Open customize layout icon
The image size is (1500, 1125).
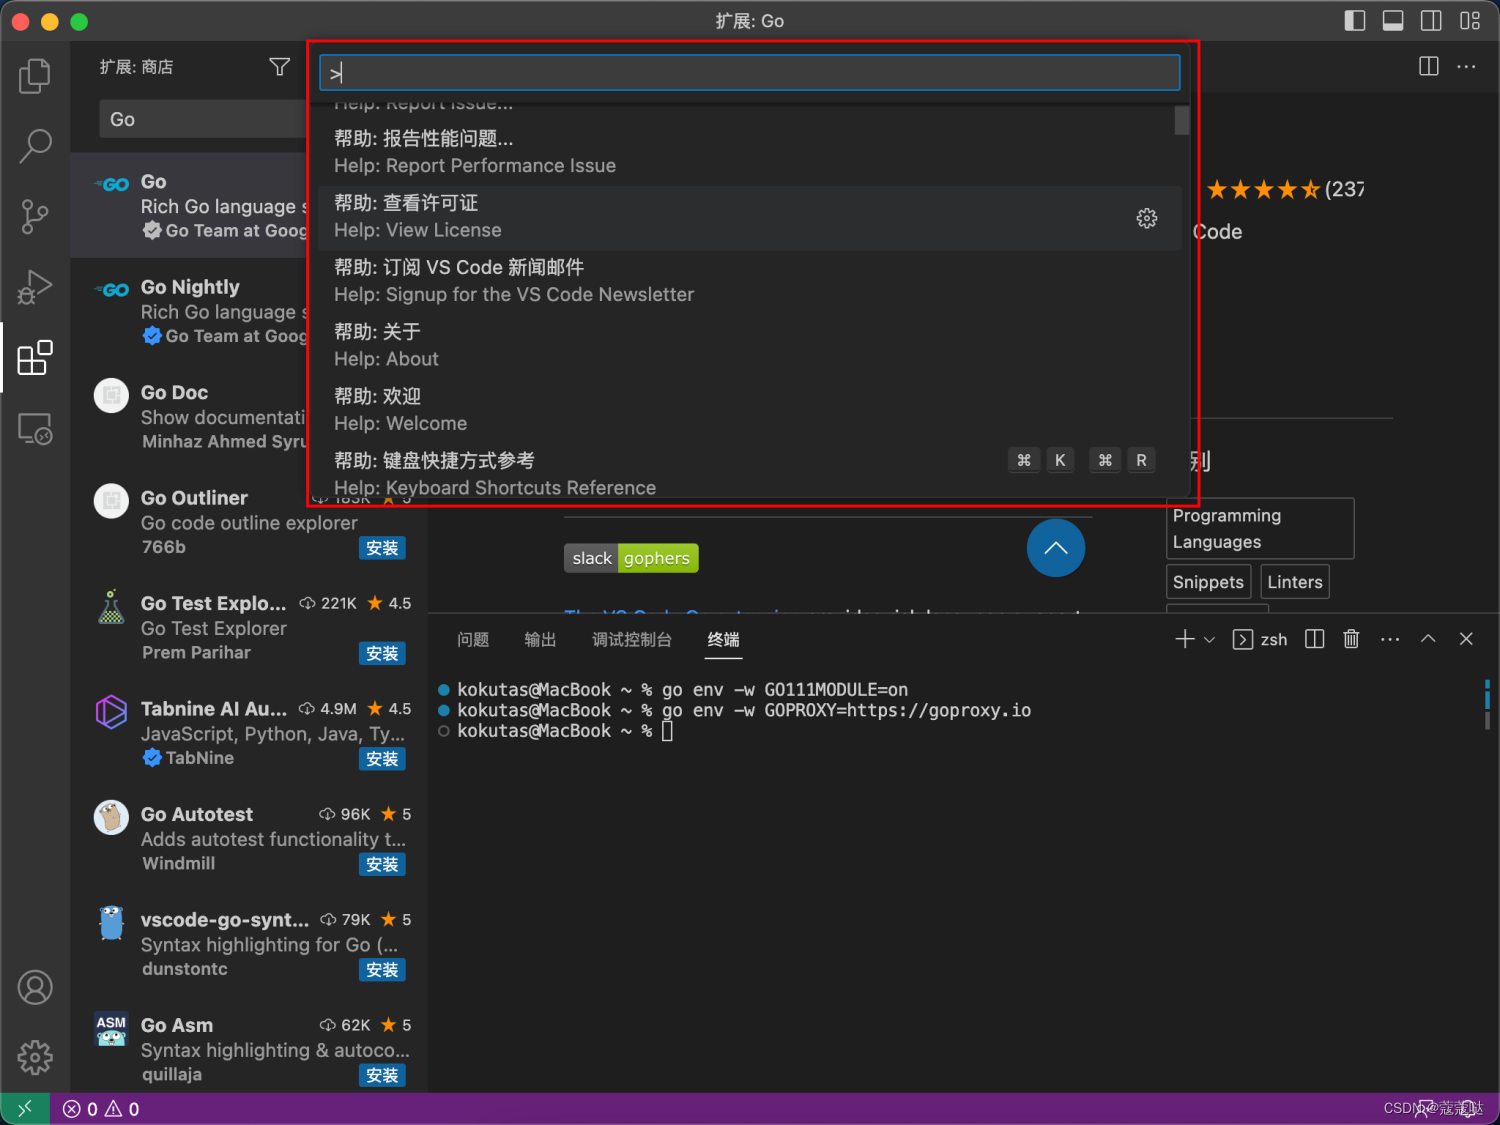[1470, 21]
